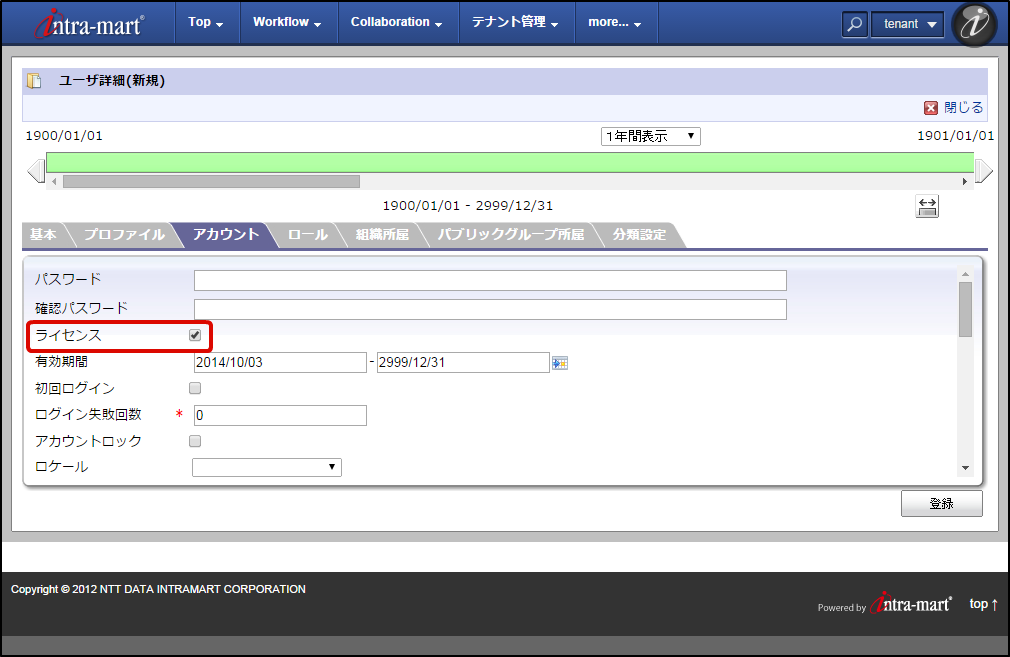Open the calendar picker beside the 有効期間 end date
The width and height of the screenshot is (1010, 657).
560,363
